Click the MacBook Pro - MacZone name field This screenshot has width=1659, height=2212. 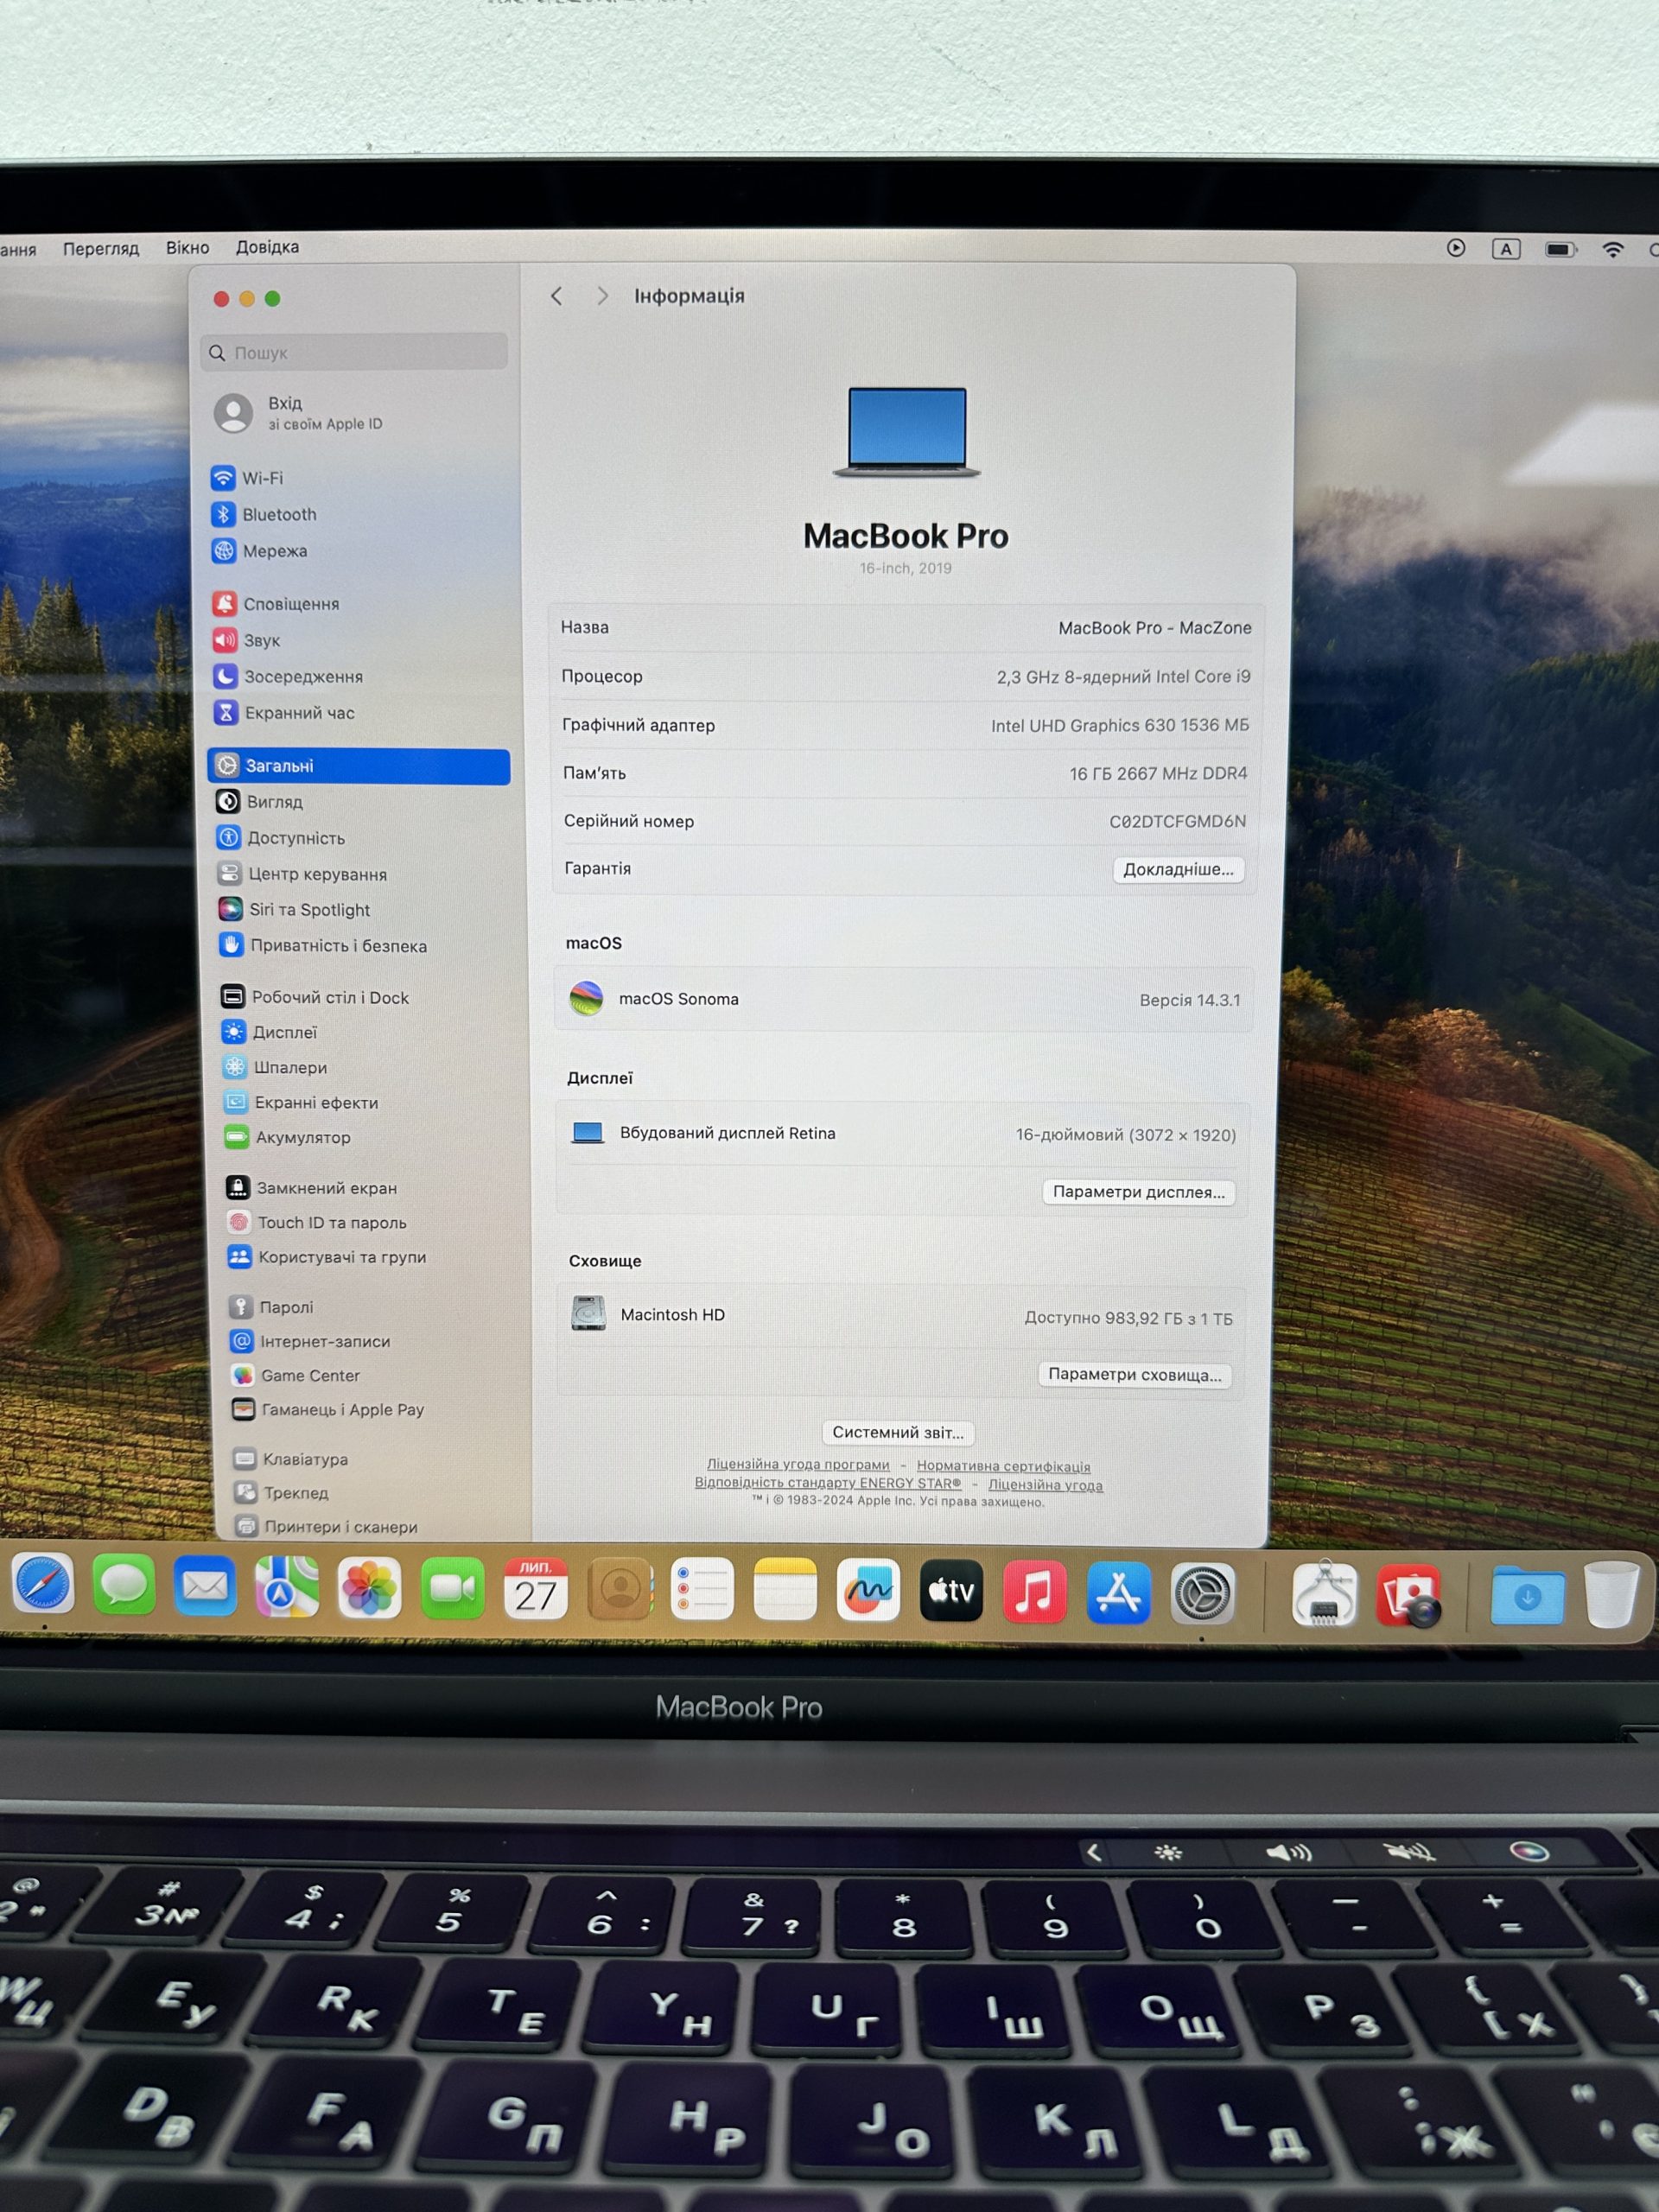click(x=1155, y=628)
